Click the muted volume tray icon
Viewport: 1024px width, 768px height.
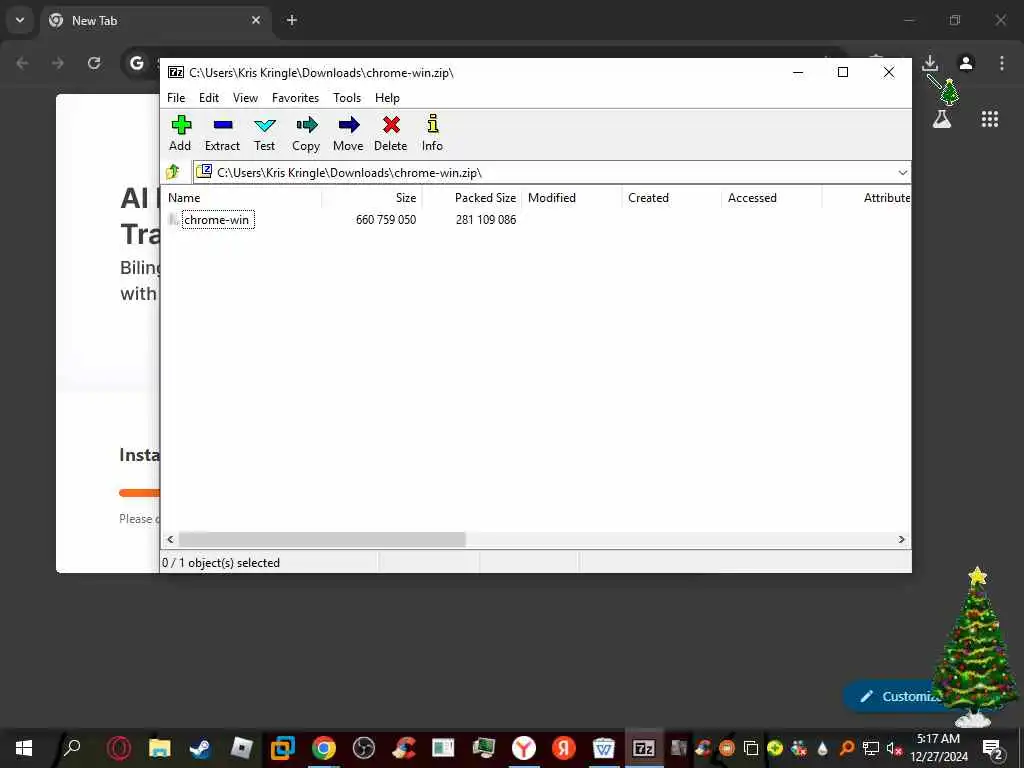point(893,748)
